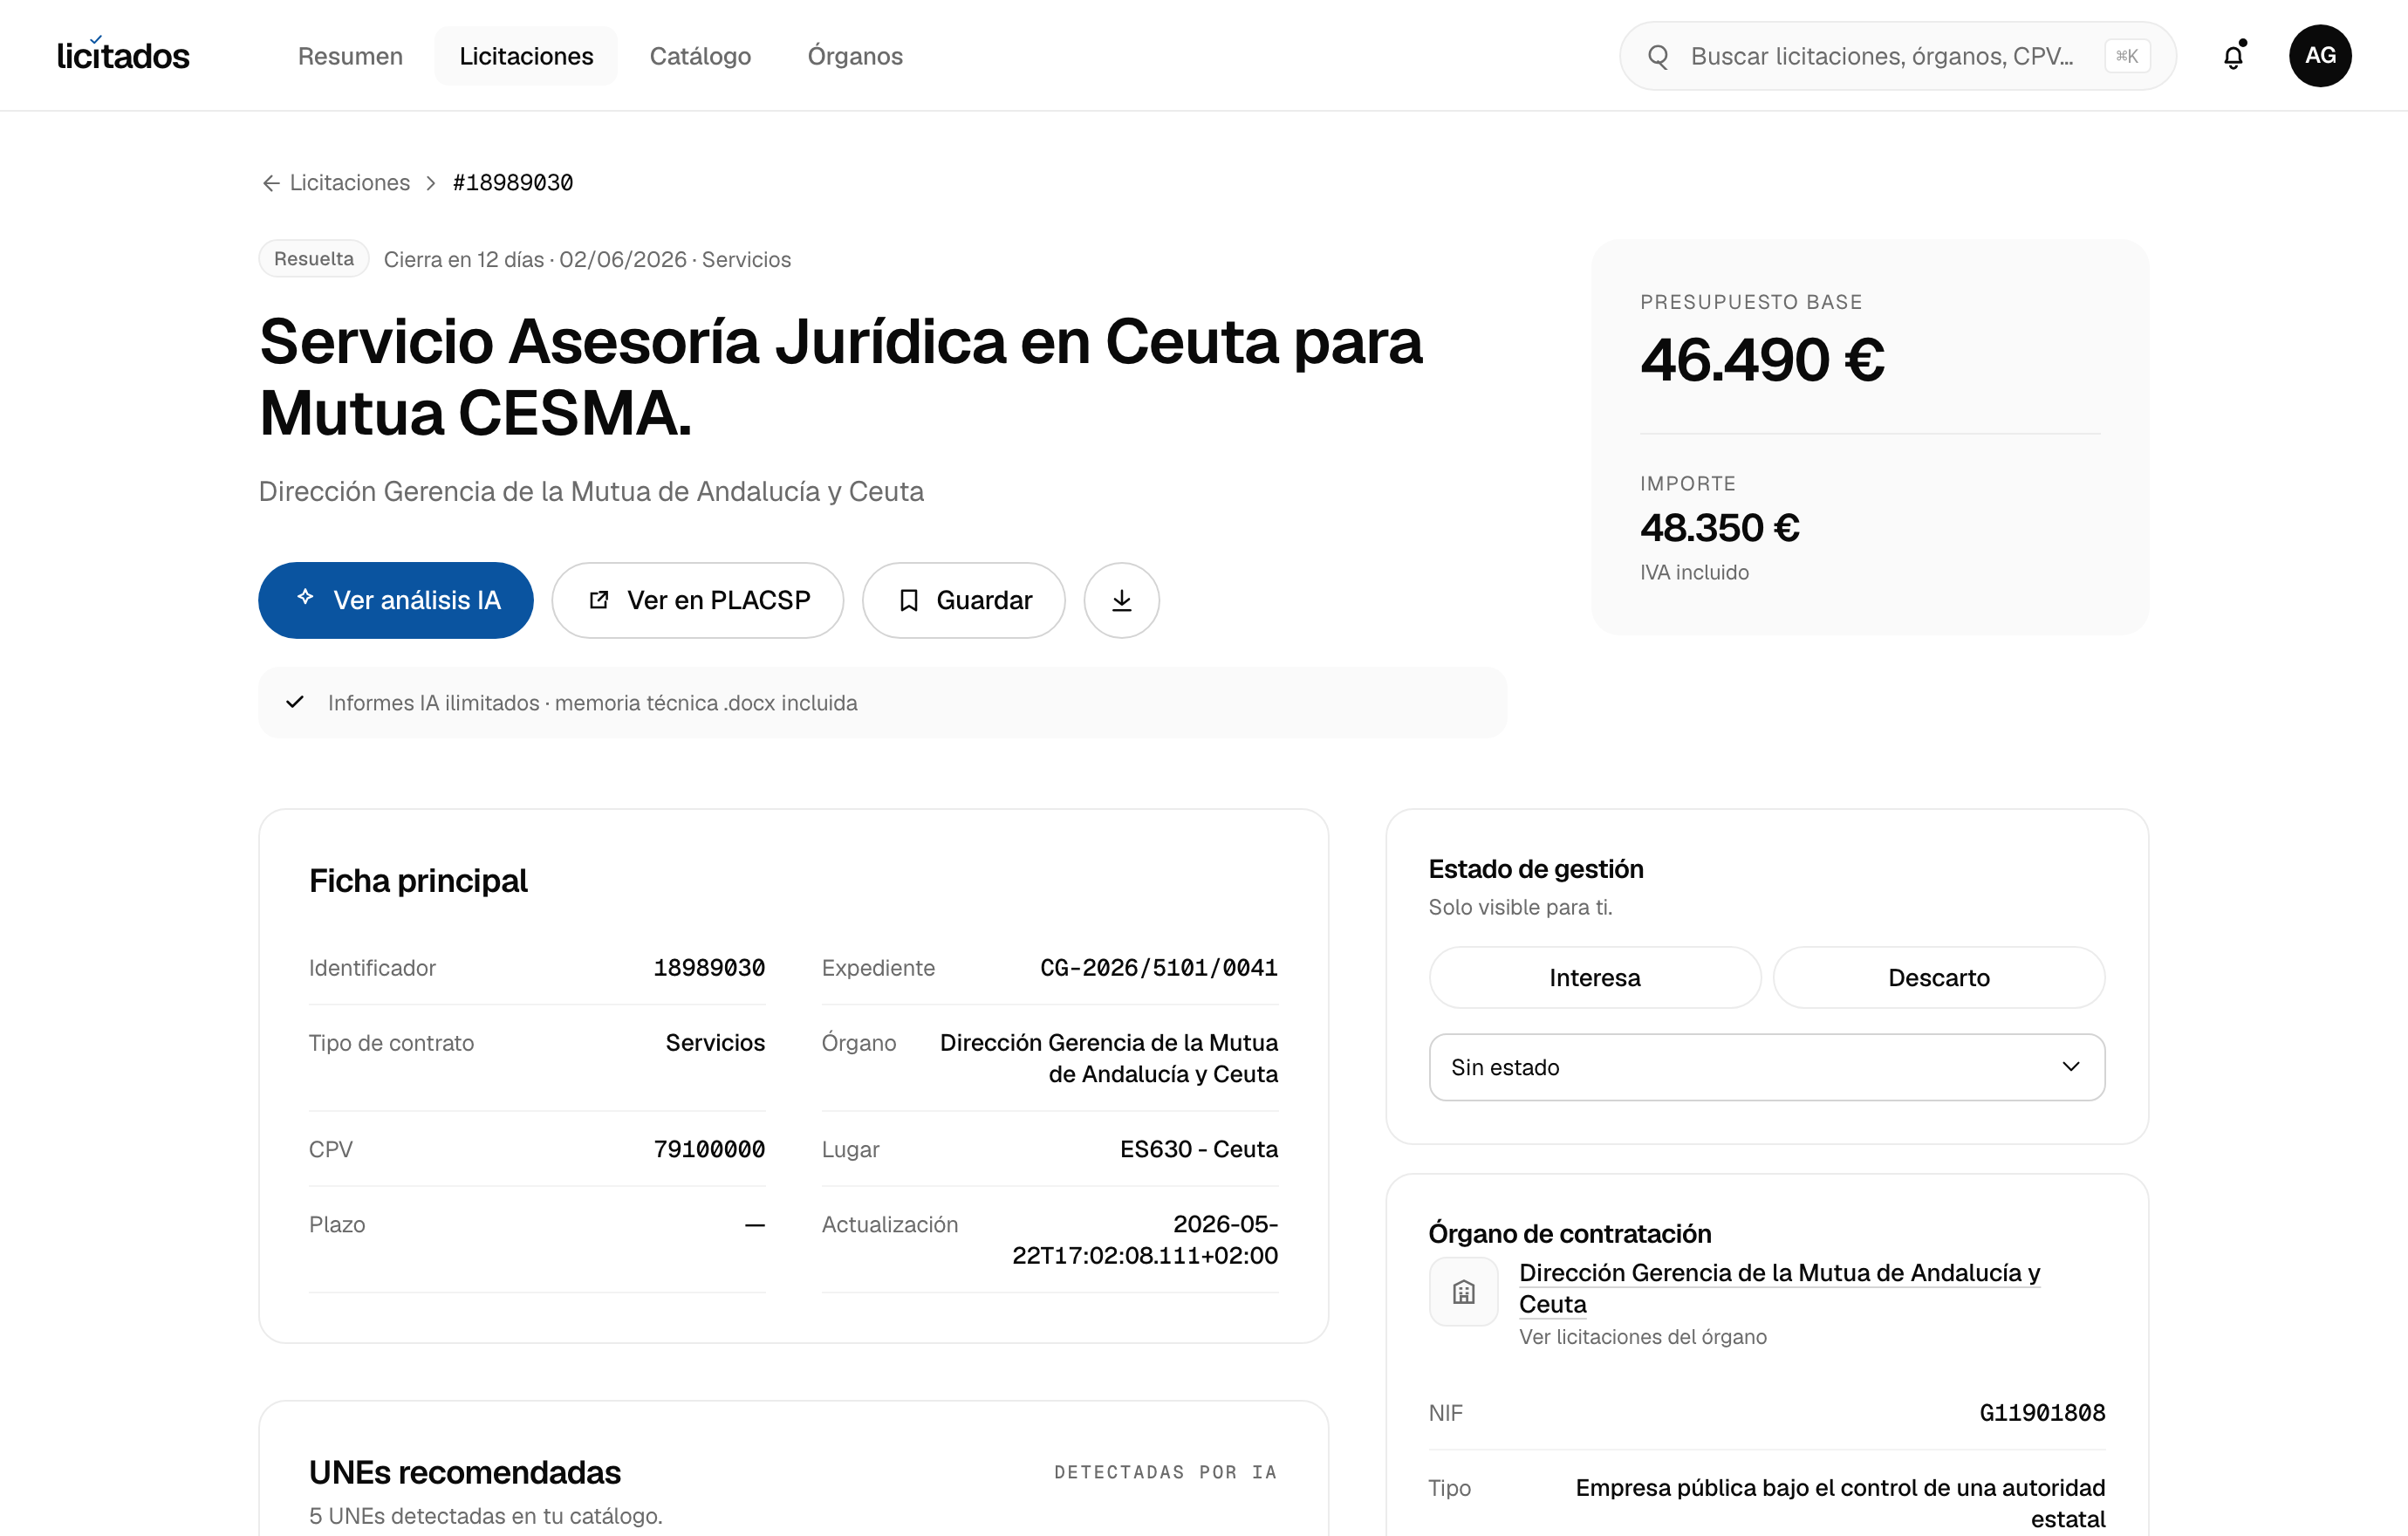
Task: Click the tender title heading
Action: pyautogui.click(x=840, y=377)
